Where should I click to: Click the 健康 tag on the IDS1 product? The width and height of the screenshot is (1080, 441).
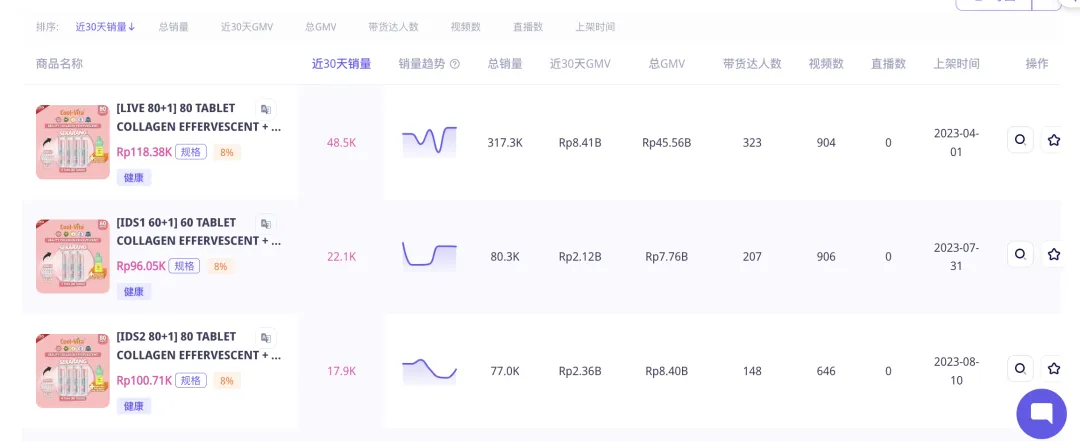click(x=134, y=292)
